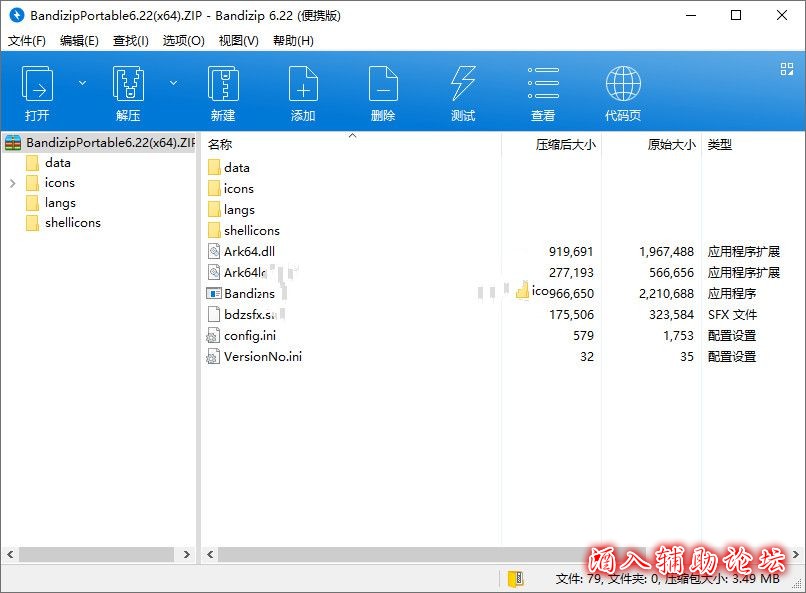Click Bandizip title bar app icon
Image resolution: width=806 pixels, height=593 pixels.
17,15
